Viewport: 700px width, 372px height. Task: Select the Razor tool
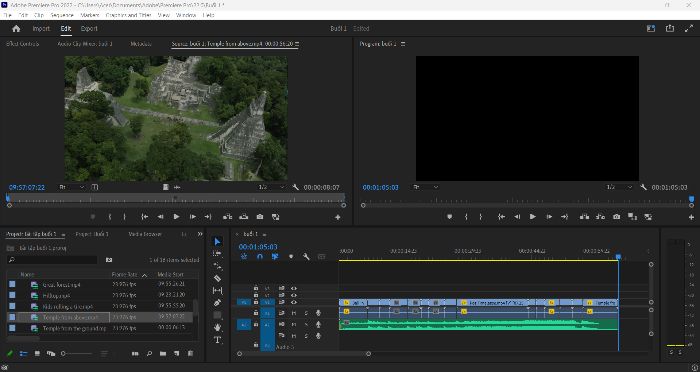pos(217,278)
